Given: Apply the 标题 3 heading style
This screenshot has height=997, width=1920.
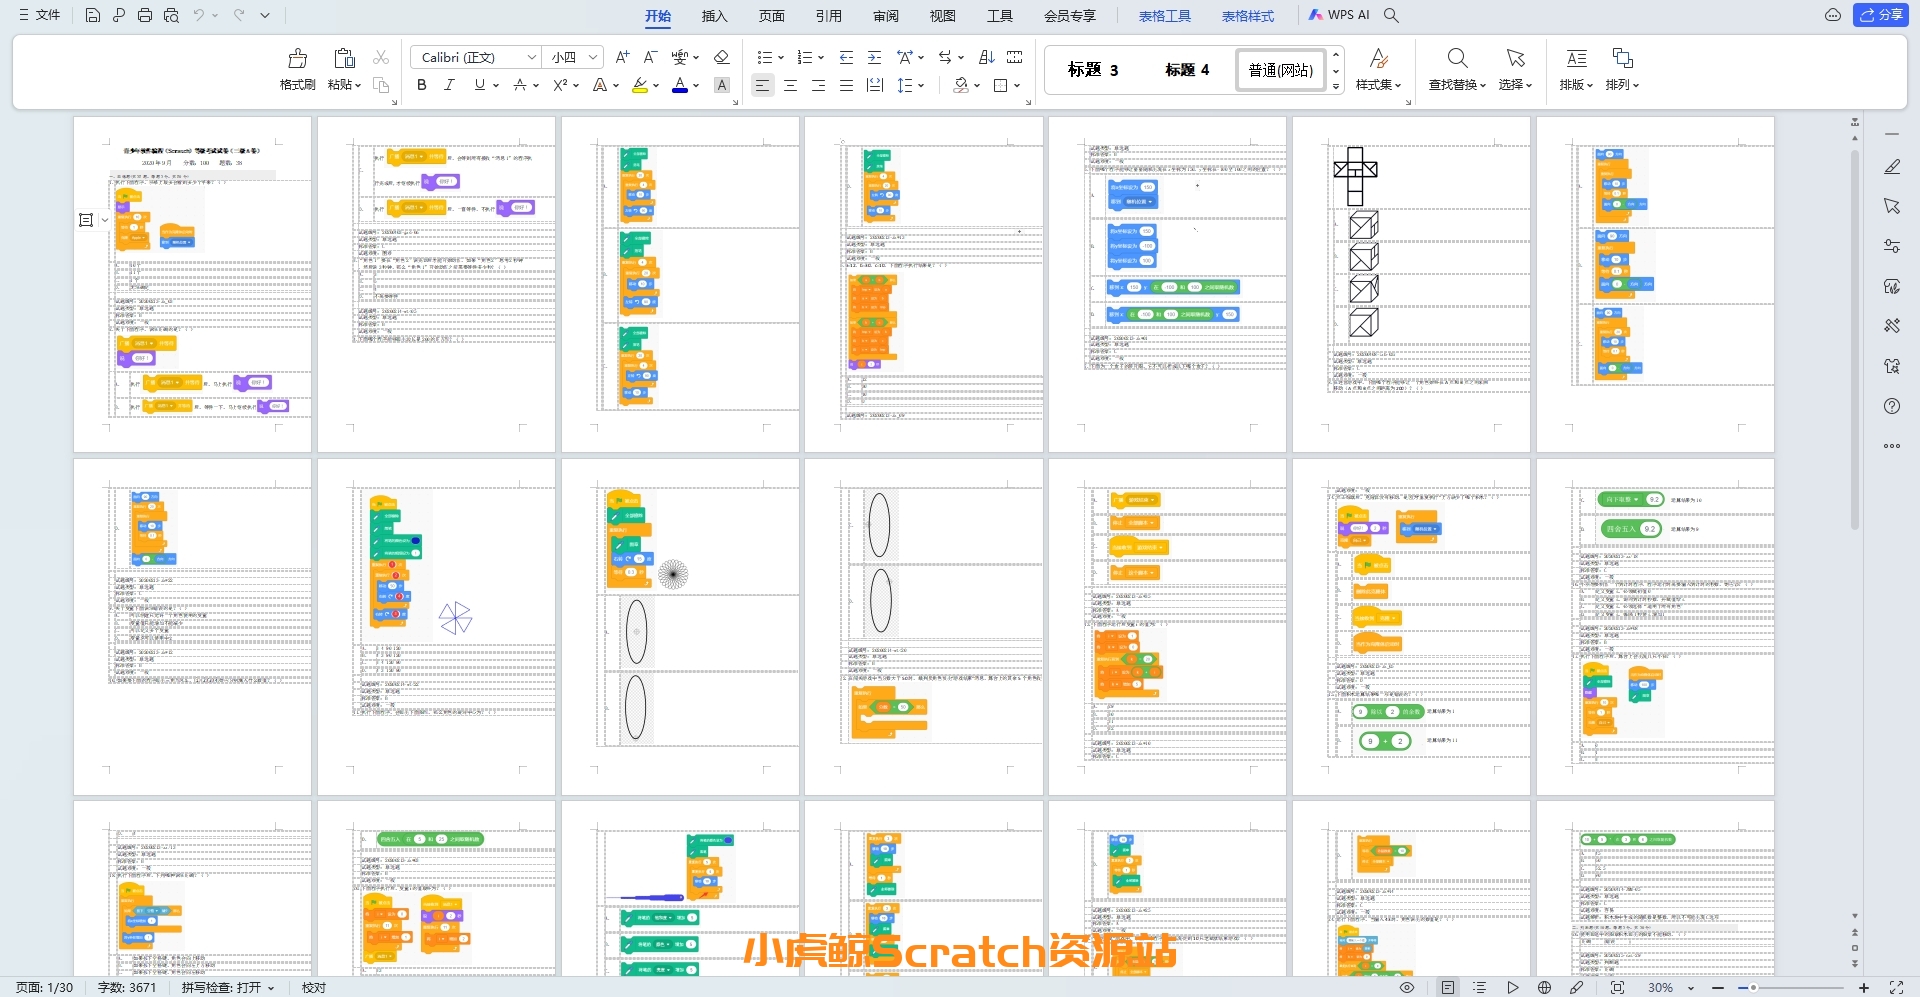Looking at the screenshot, I should coord(1093,70).
